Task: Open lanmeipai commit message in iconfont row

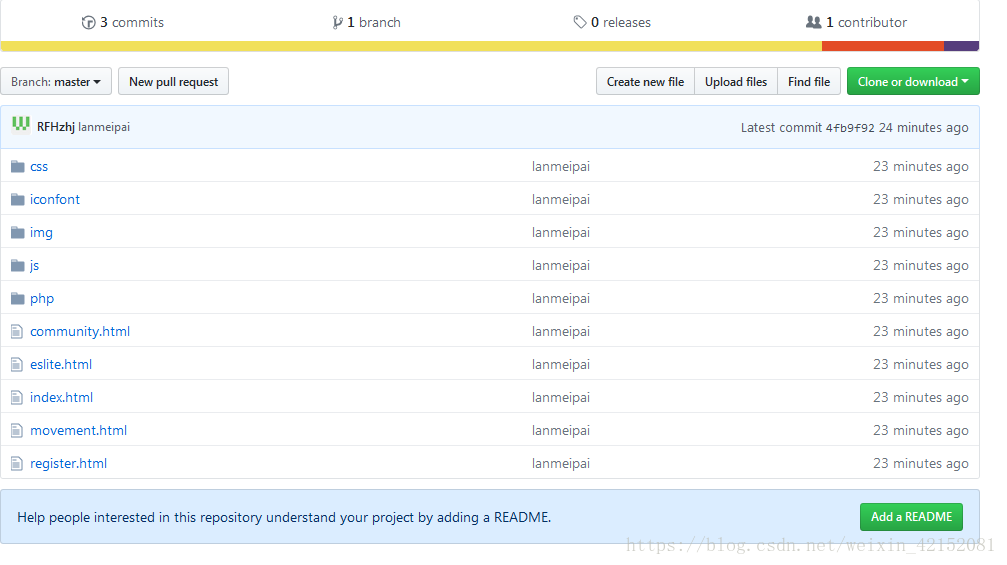Action: click(561, 199)
